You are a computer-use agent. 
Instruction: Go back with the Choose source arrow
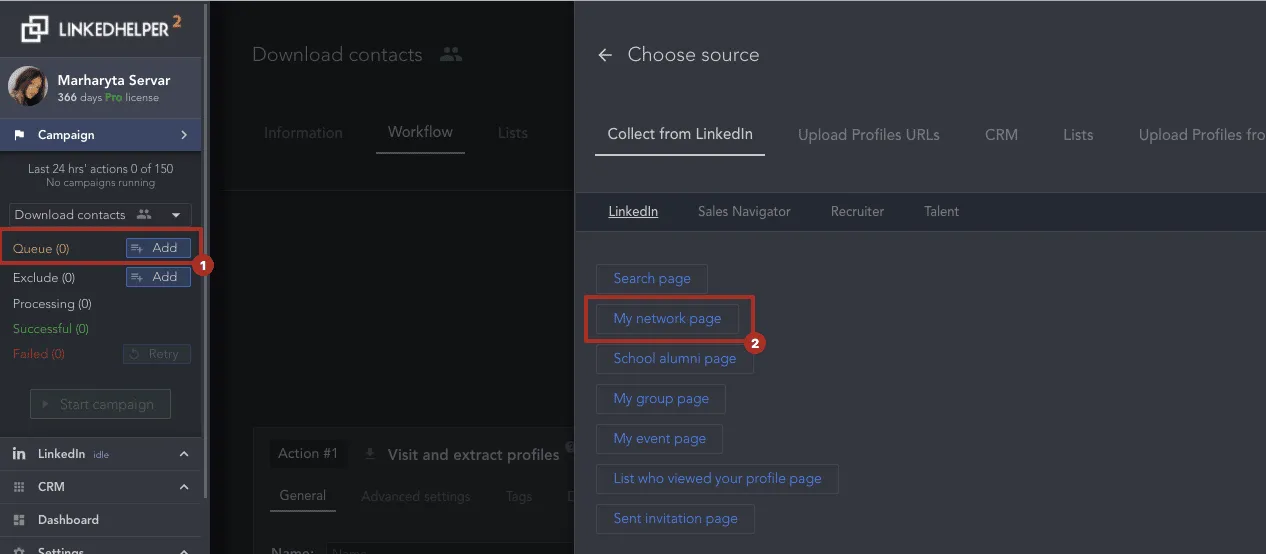tap(605, 55)
